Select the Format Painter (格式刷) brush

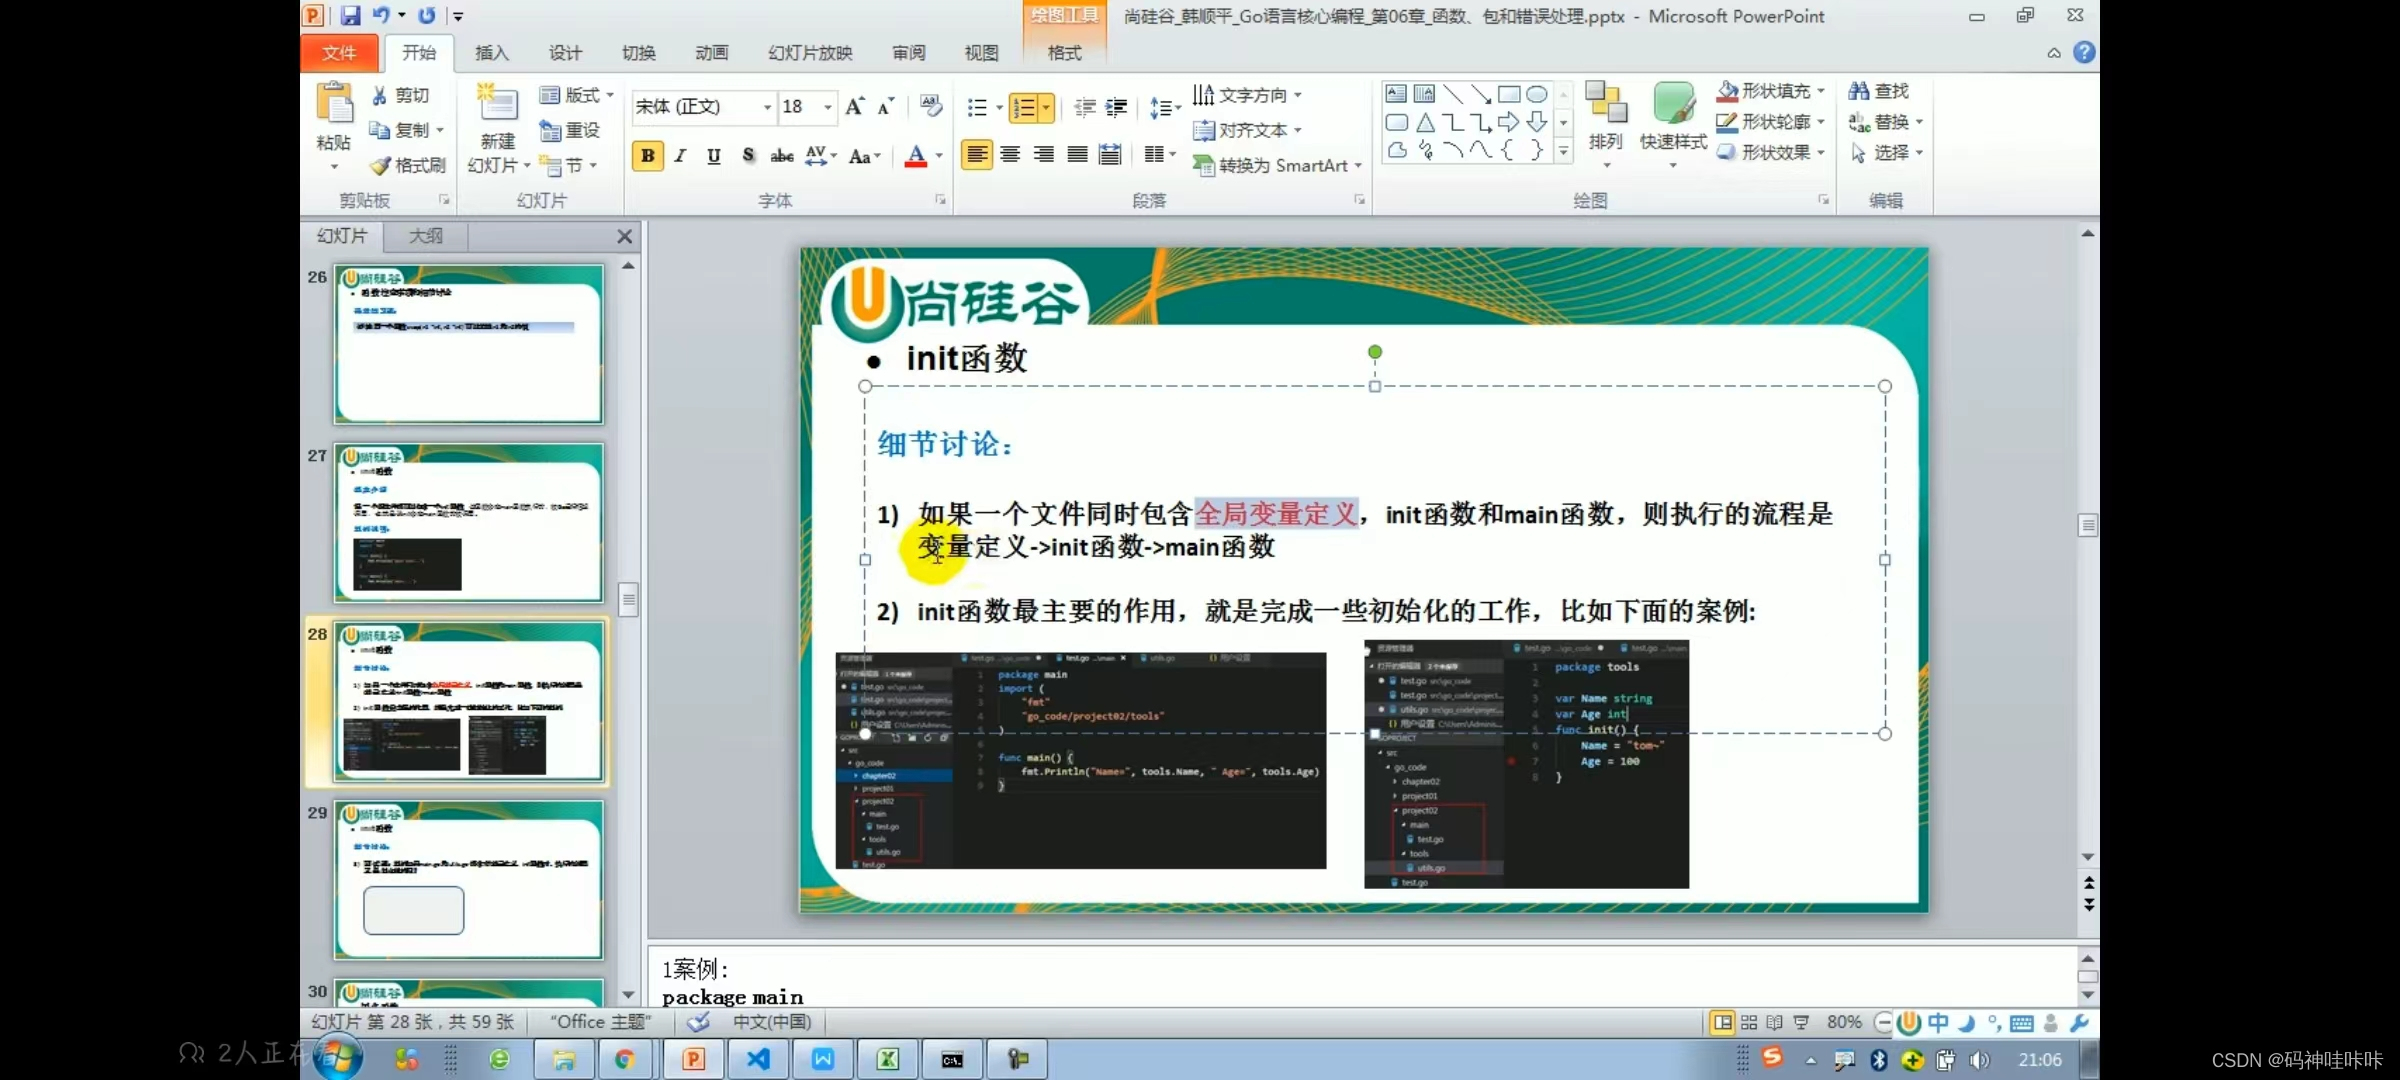[407, 165]
